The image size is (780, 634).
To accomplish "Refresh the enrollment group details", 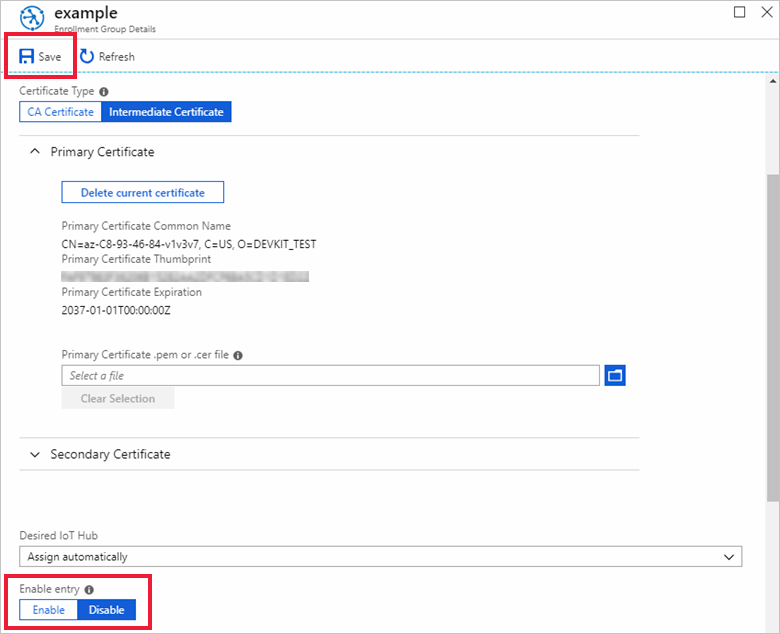I will (107, 56).
